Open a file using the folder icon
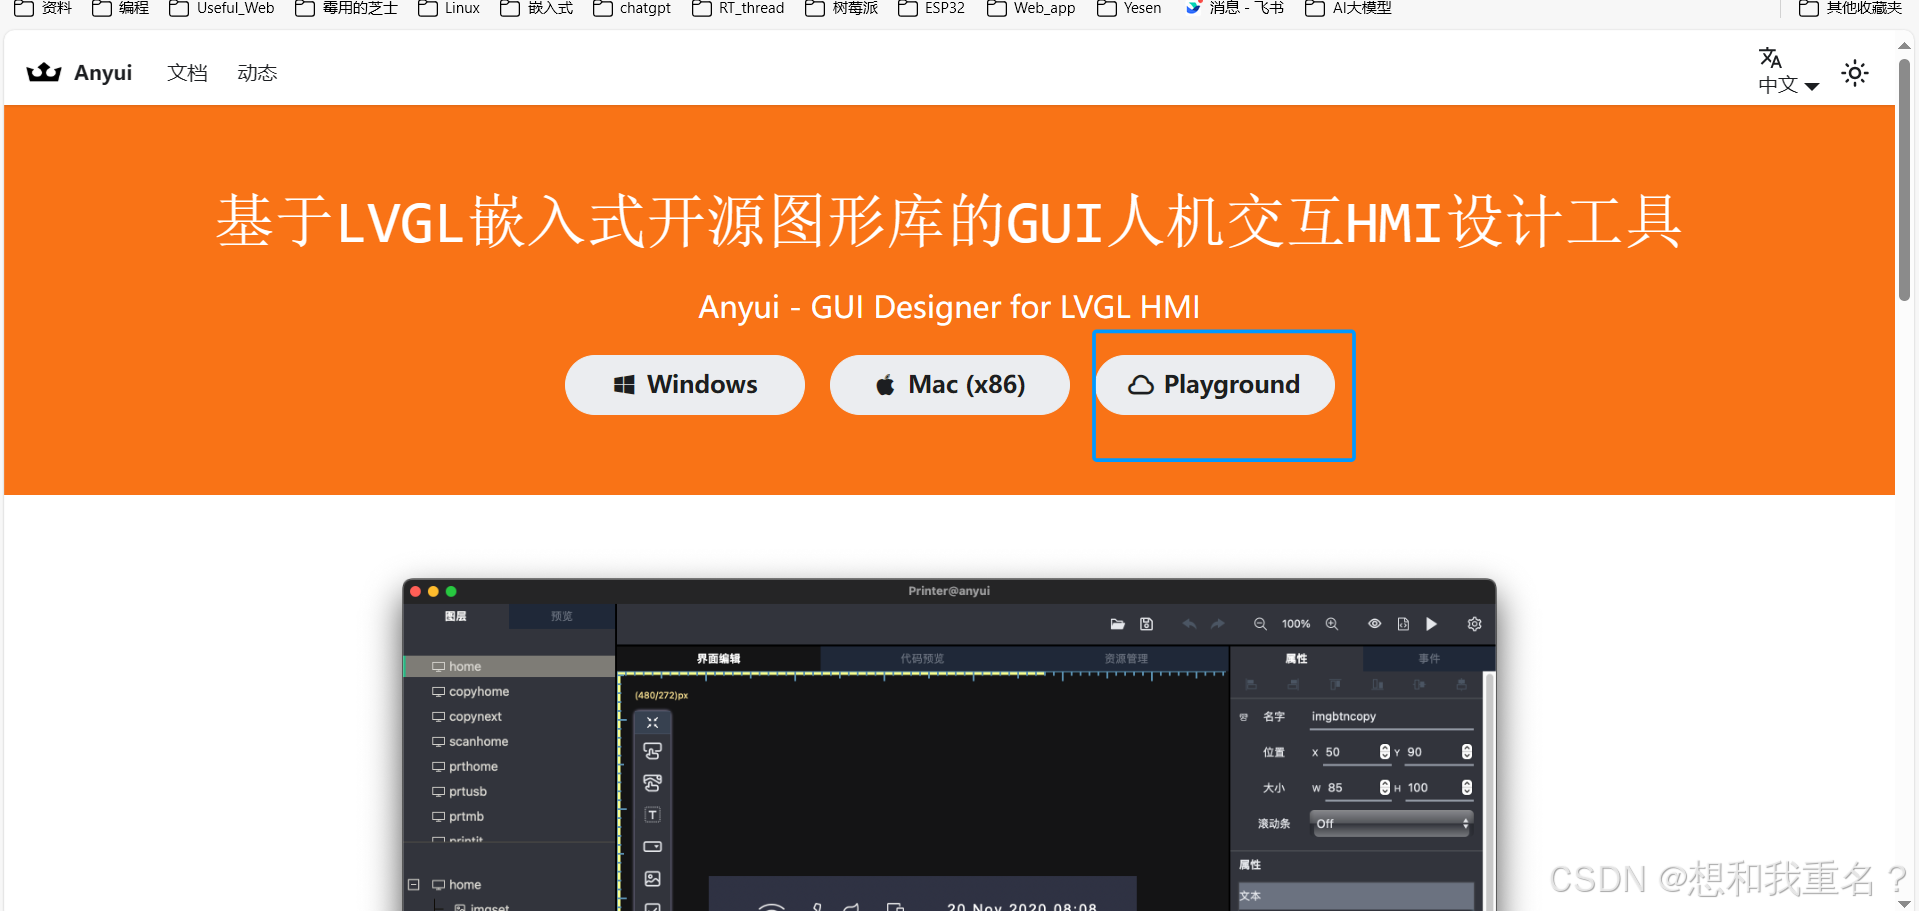The image size is (1919, 911). coord(1117,623)
